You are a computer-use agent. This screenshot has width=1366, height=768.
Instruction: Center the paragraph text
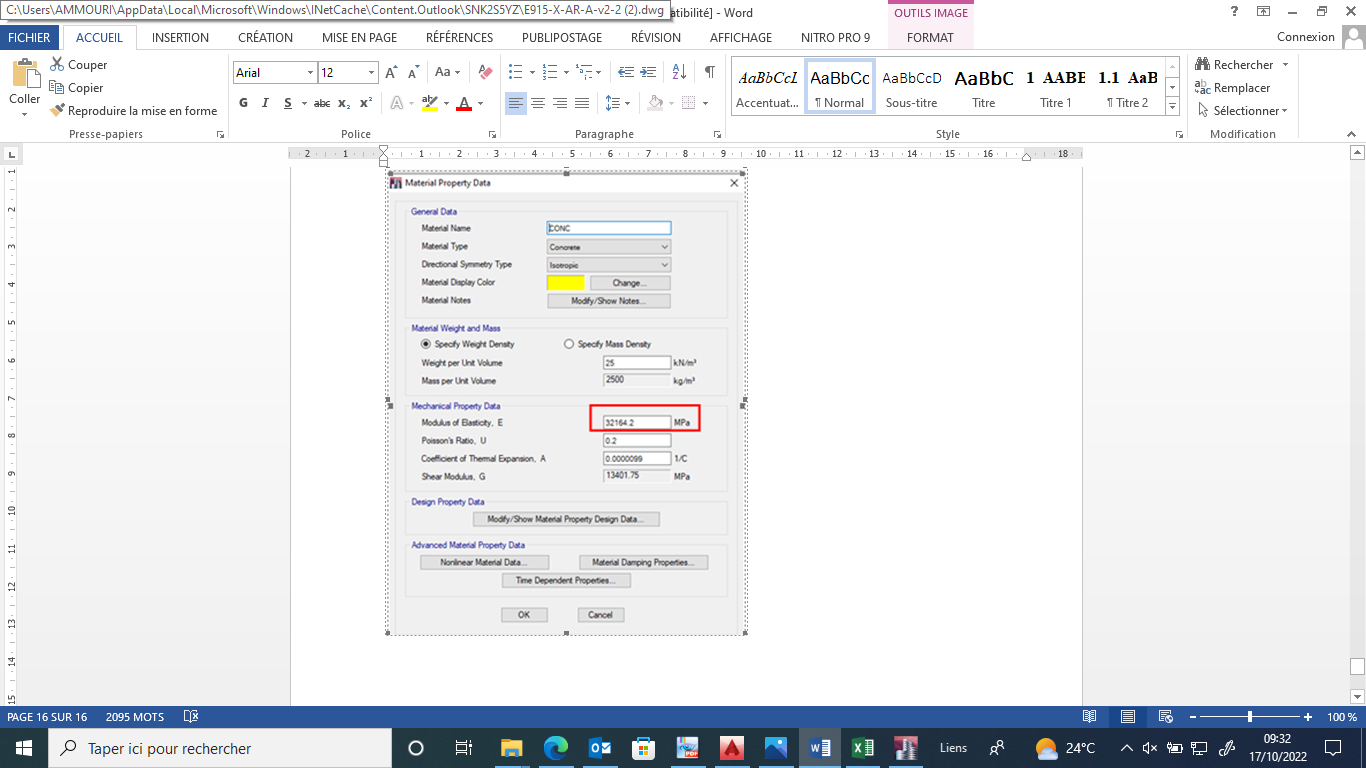coord(537,103)
